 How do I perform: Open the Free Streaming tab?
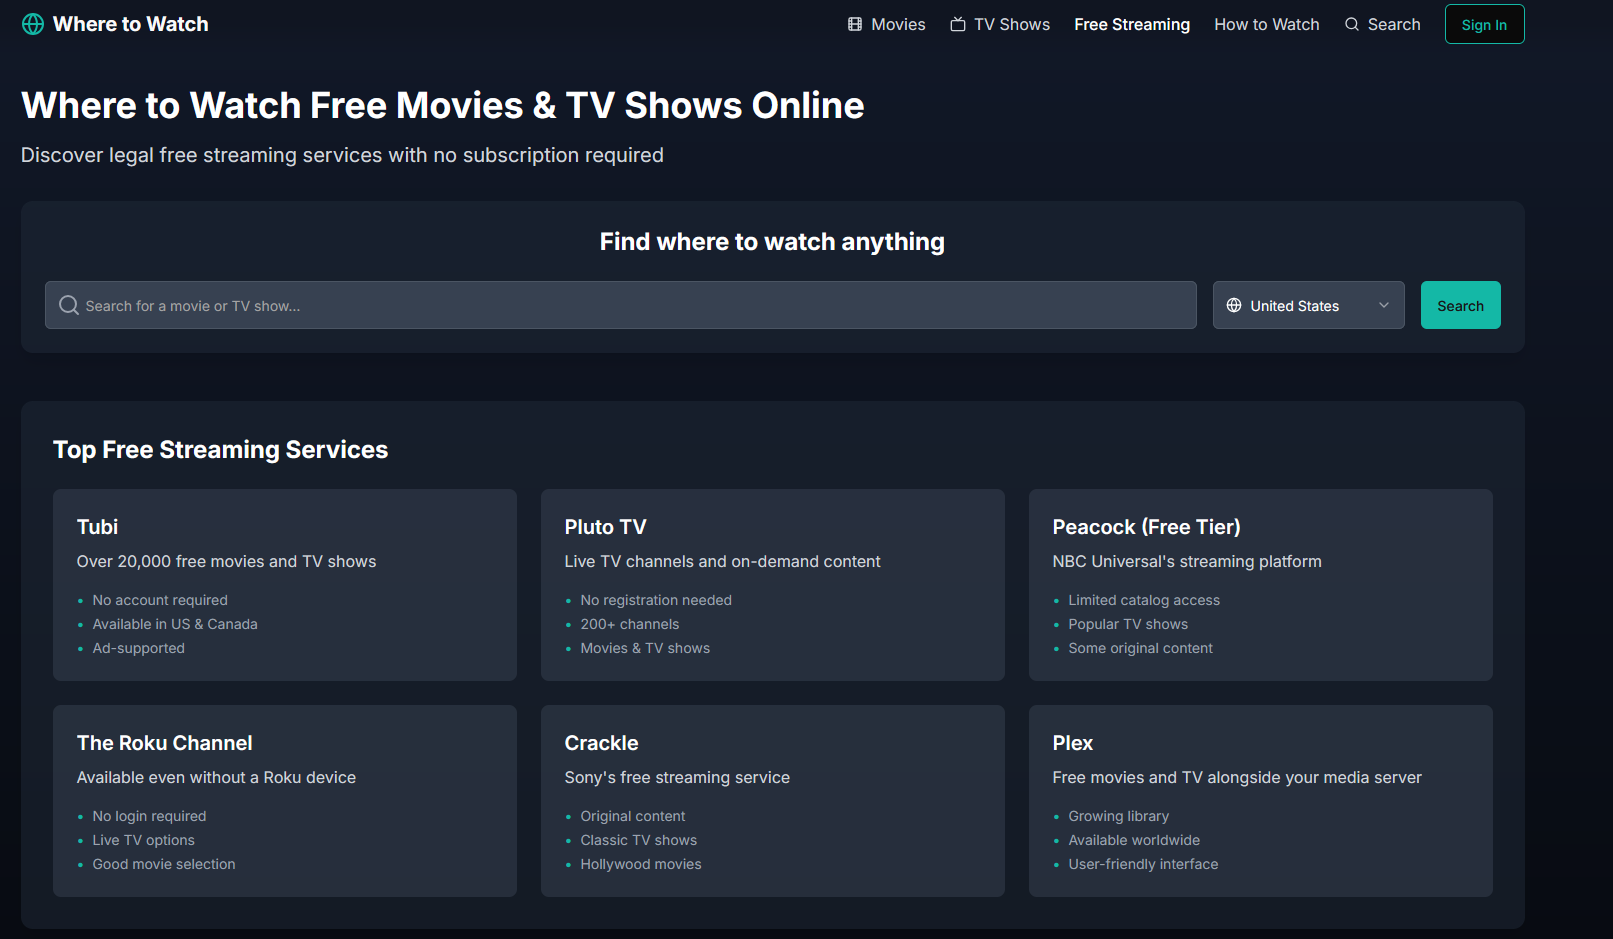1132,23
